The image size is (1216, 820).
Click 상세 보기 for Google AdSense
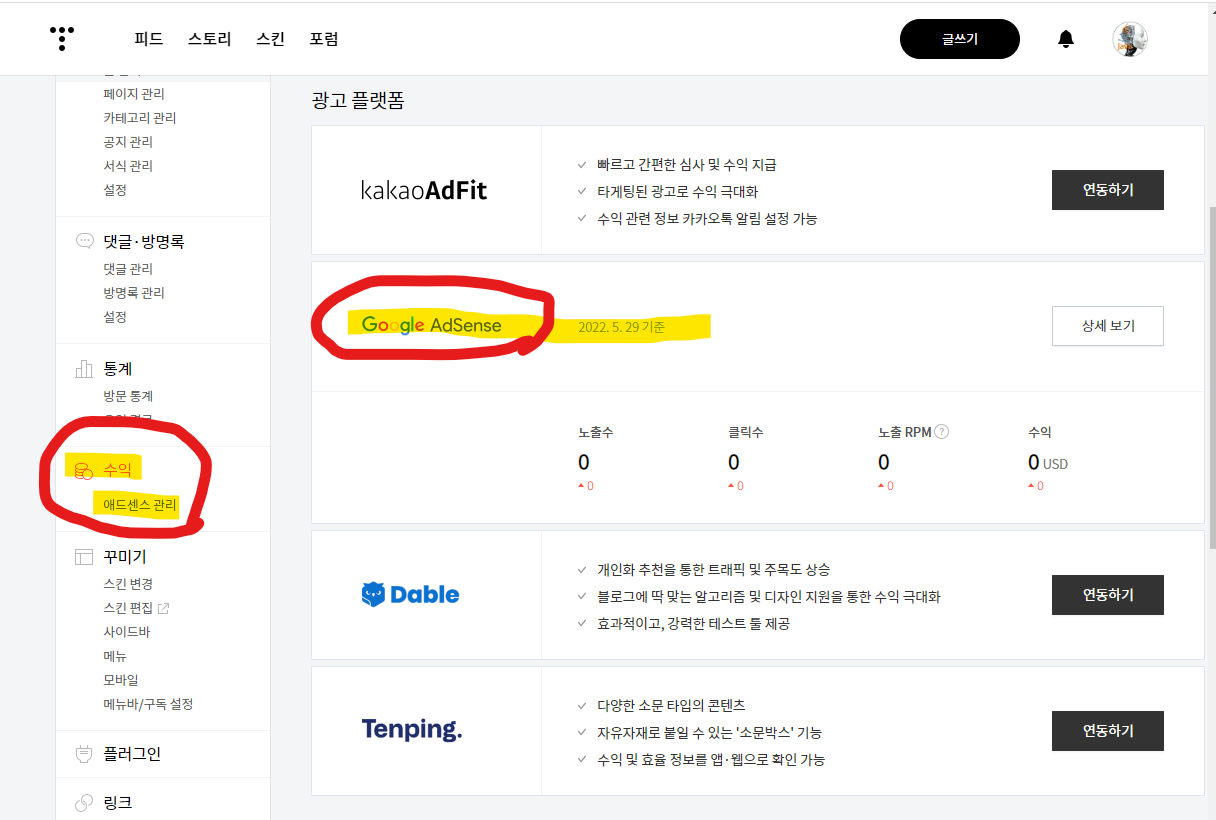(x=1108, y=326)
